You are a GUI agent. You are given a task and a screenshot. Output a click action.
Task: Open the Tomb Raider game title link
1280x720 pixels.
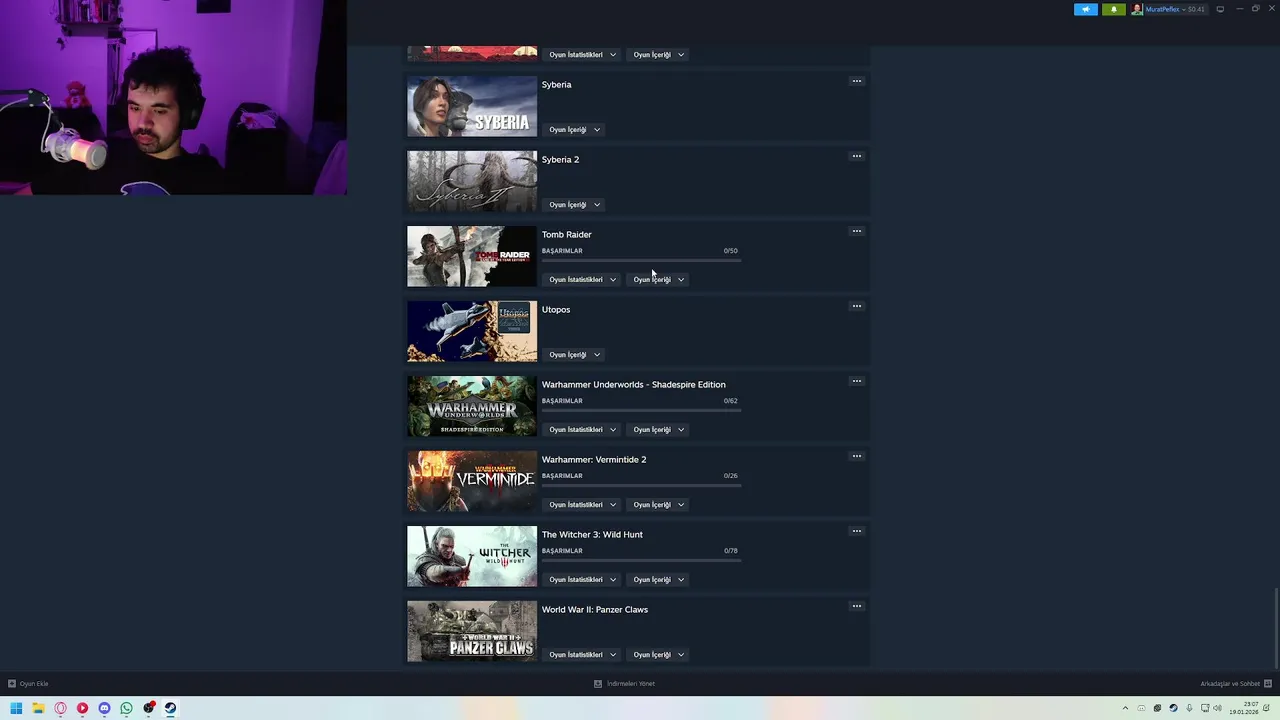click(566, 235)
